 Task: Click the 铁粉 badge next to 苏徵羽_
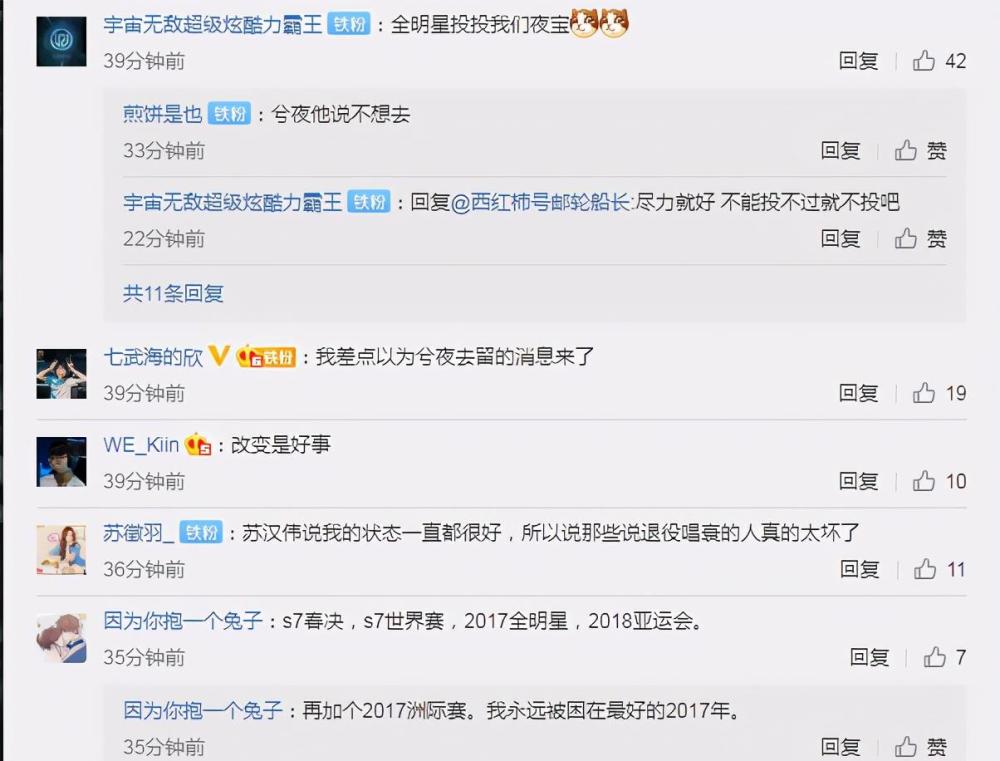click(x=201, y=532)
